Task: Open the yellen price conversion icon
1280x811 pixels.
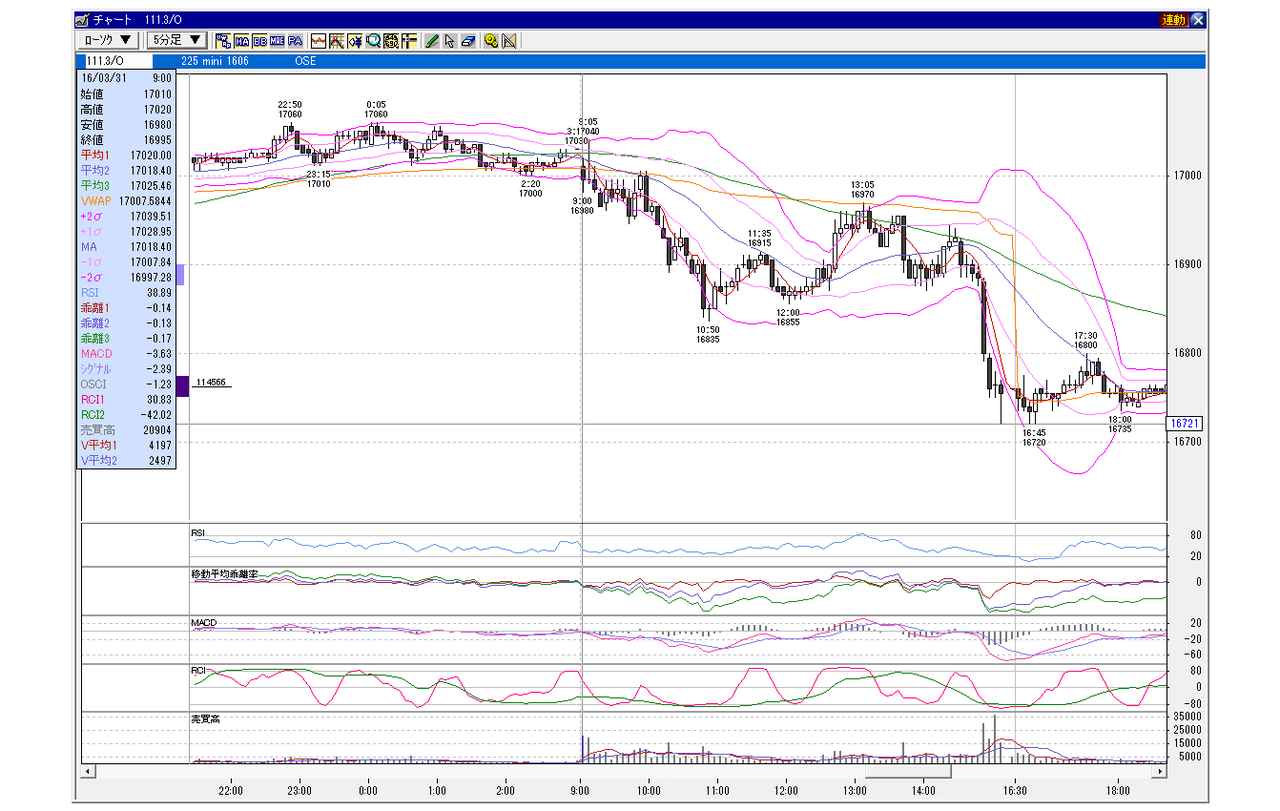Action: point(355,41)
